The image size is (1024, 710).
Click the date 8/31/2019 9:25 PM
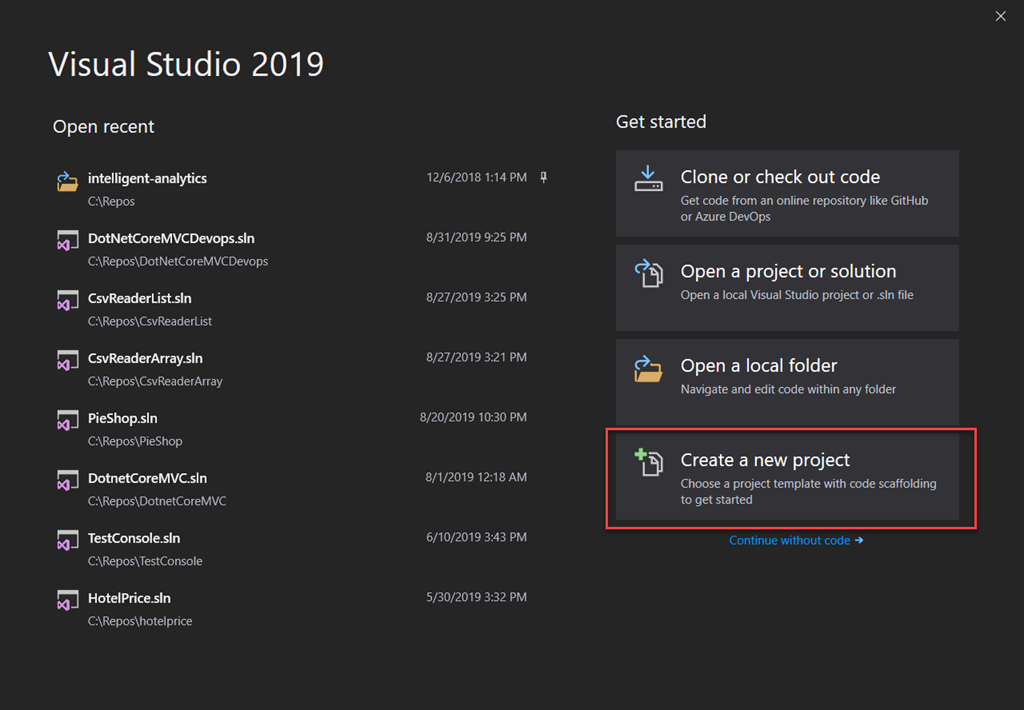pos(476,238)
